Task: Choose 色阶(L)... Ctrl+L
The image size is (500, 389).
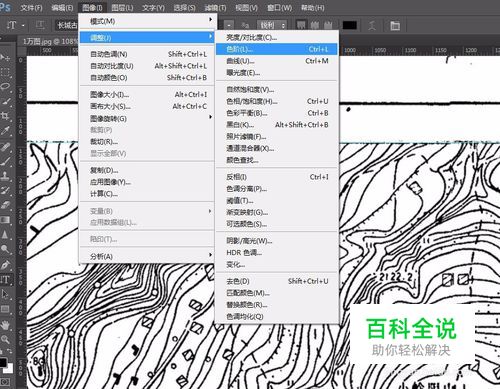Action: [277, 49]
